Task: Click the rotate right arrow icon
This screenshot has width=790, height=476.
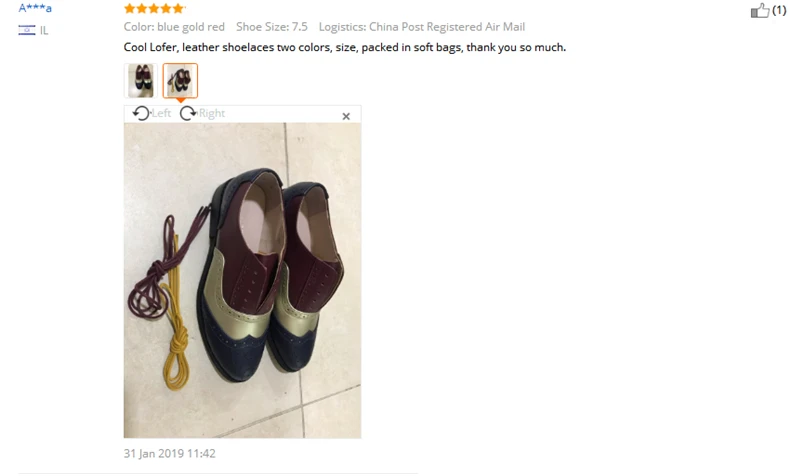Action: coord(188,113)
